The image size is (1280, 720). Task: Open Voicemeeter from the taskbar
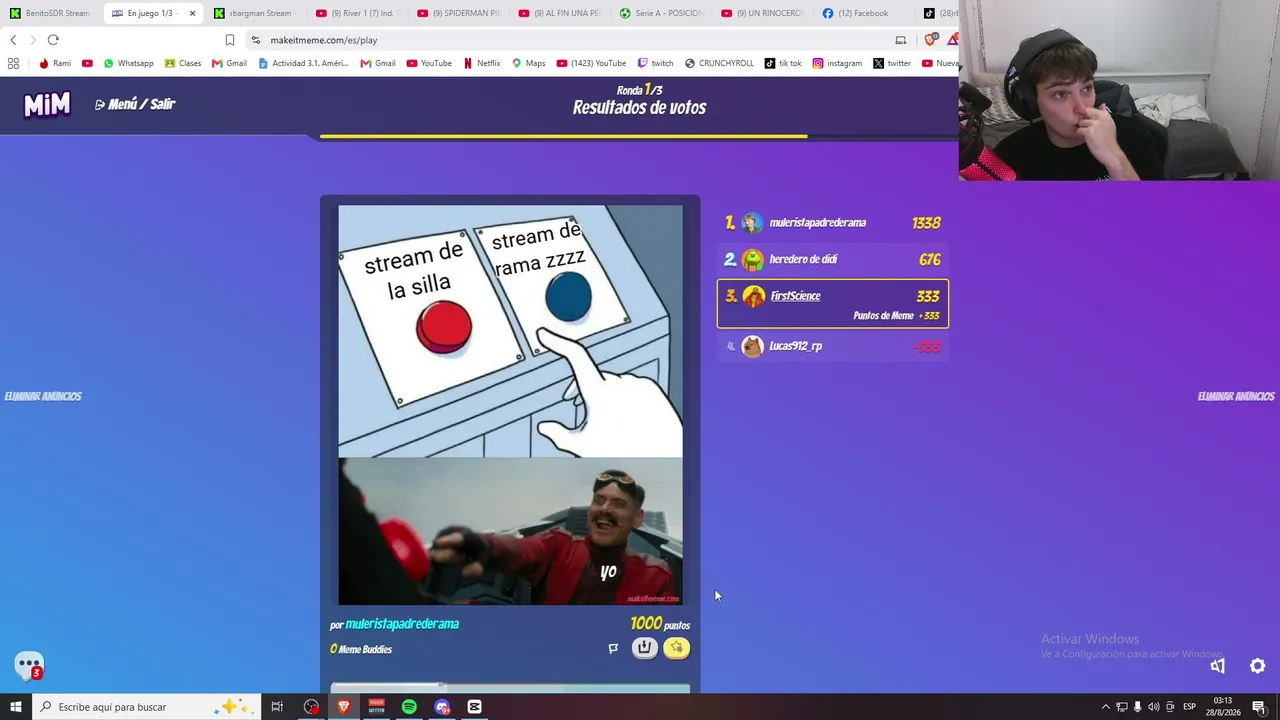coord(377,707)
